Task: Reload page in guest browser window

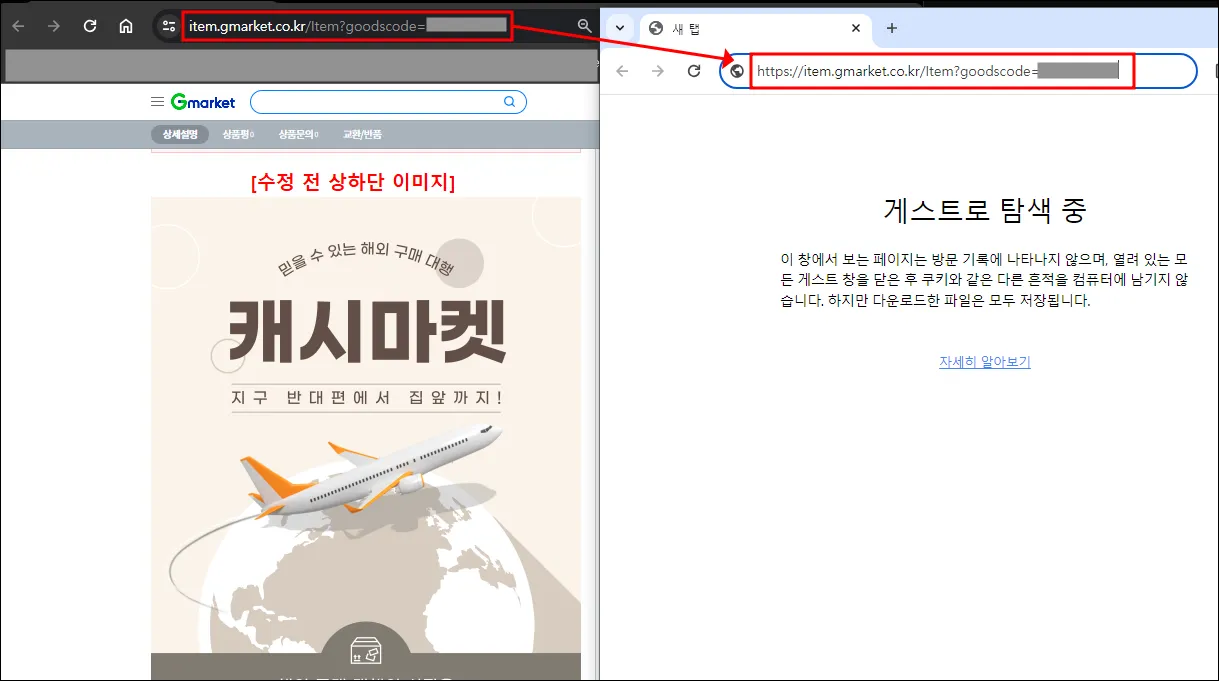Action: (x=694, y=71)
